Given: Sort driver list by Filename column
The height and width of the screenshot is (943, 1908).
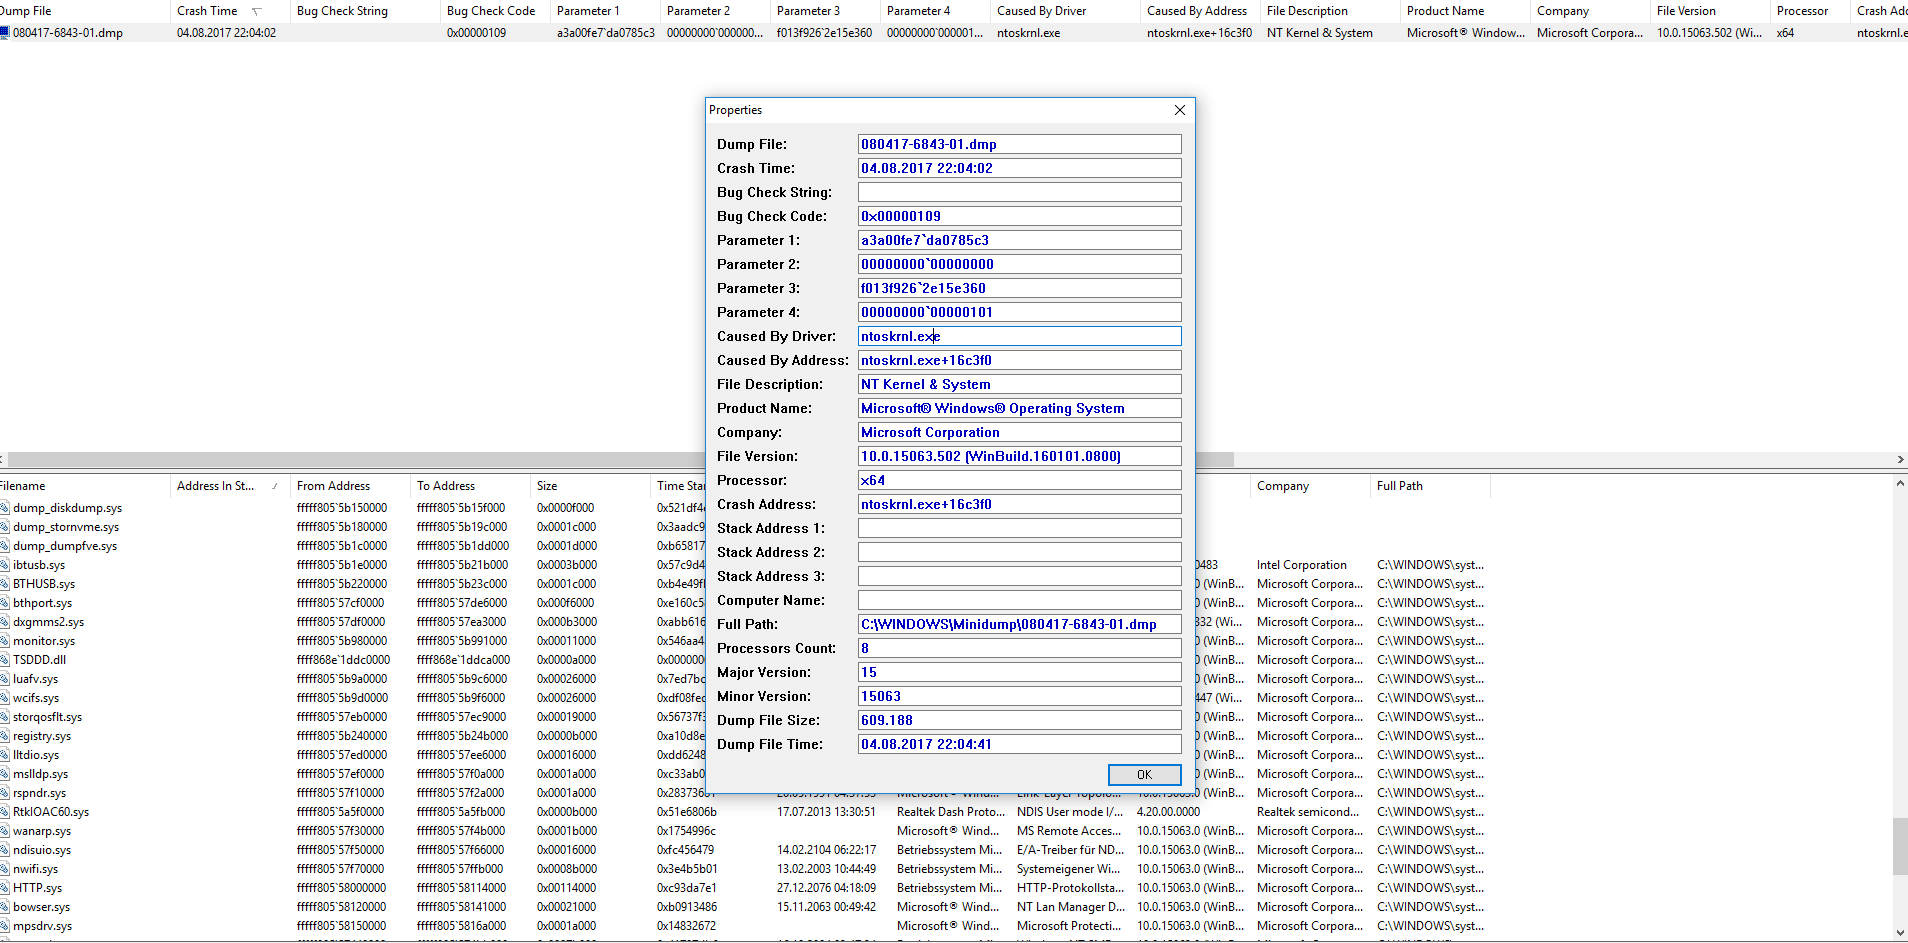Looking at the screenshot, I should pyautogui.click(x=84, y=486).
